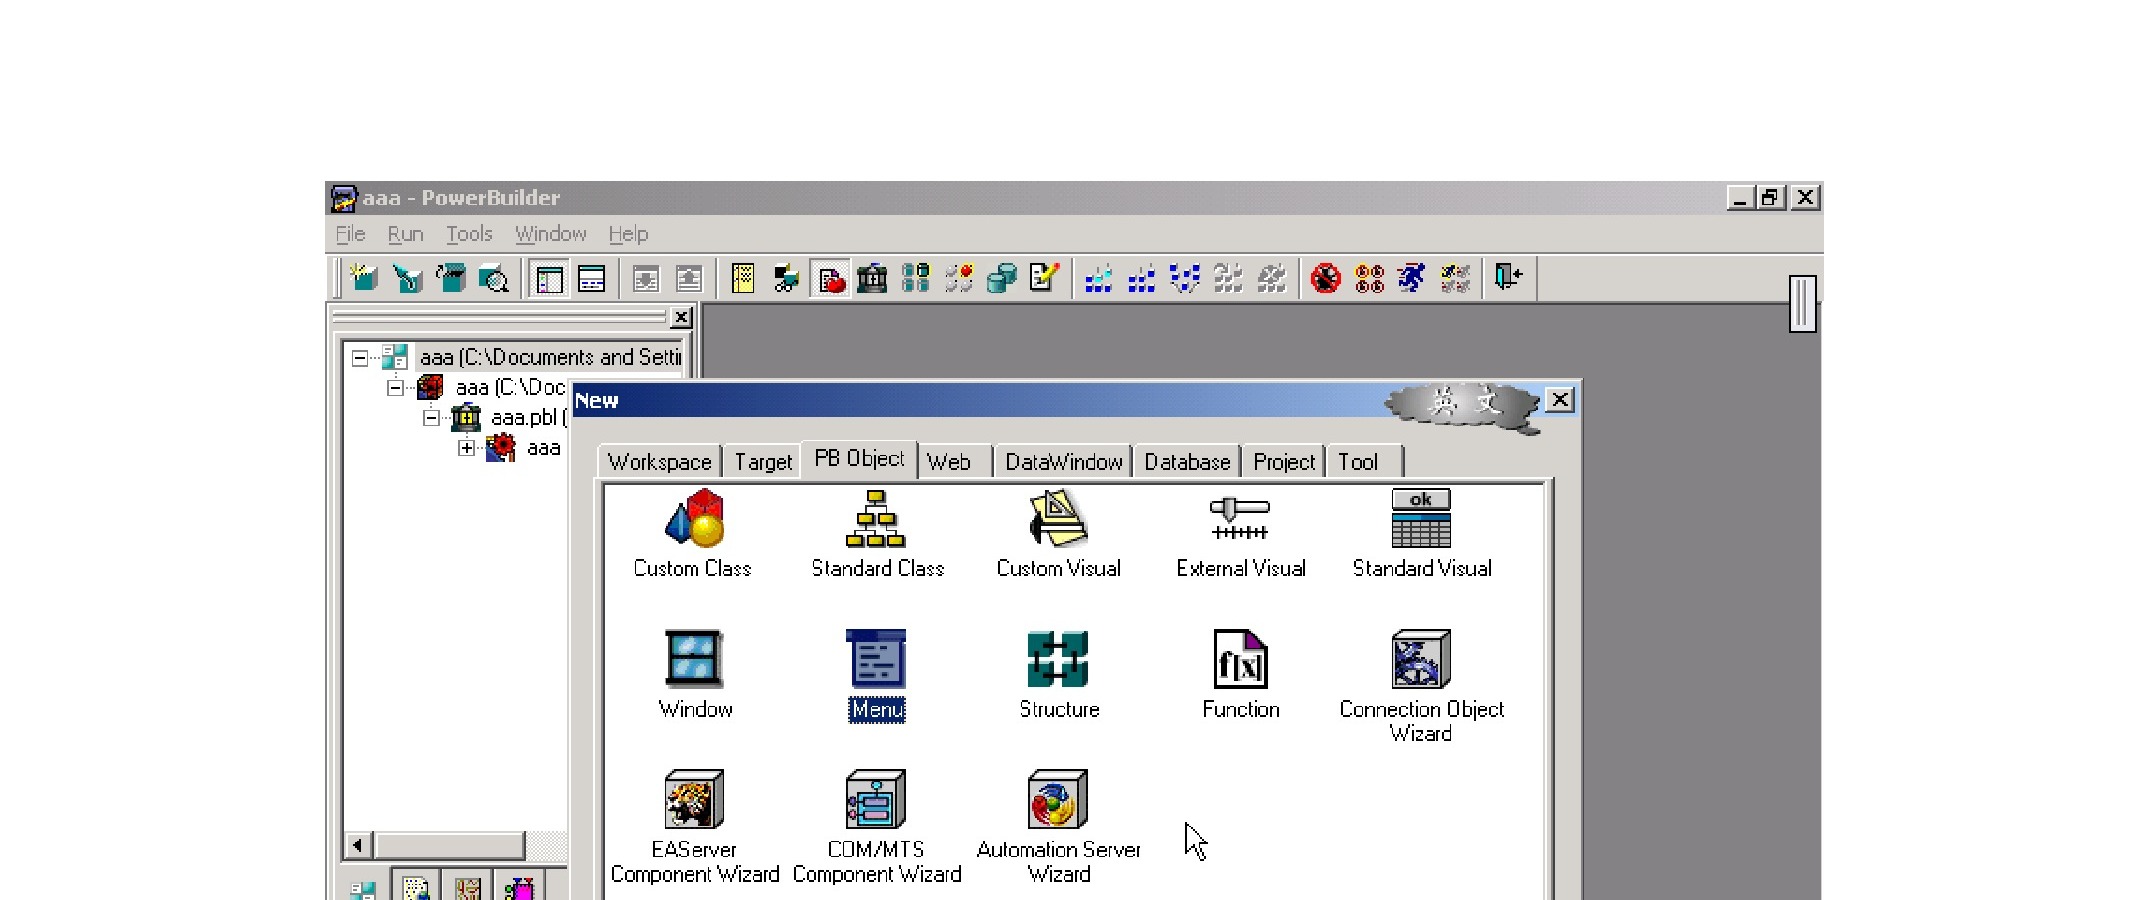
Task: Expand the aaa application object node
Action: click(467, 448)
